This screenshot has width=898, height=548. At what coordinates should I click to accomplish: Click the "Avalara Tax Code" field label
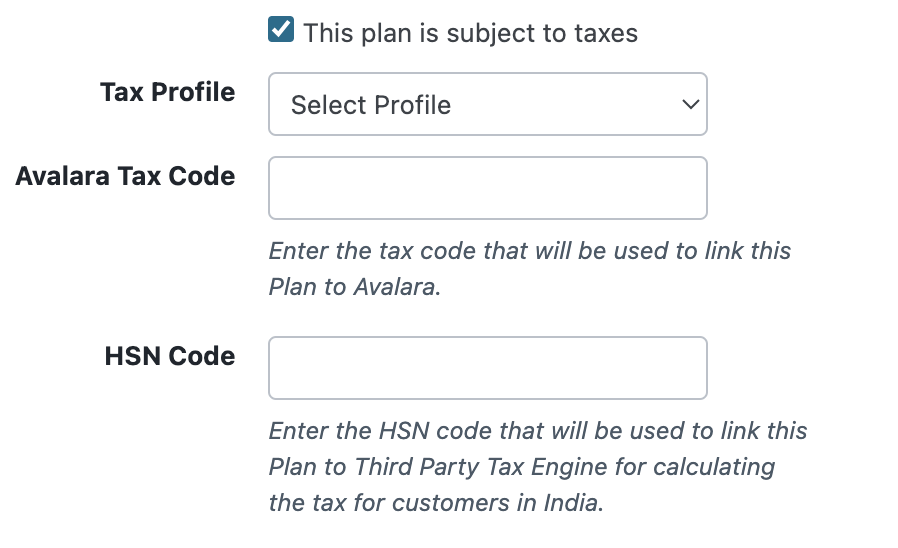coord(126,176)
